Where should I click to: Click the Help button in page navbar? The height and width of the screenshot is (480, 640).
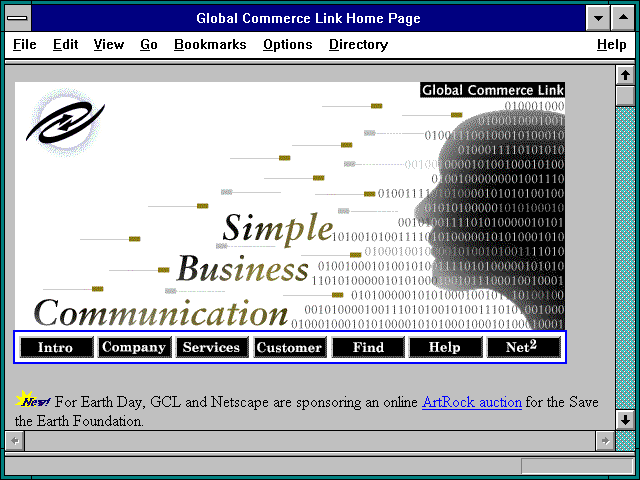(x=445, y=347)
